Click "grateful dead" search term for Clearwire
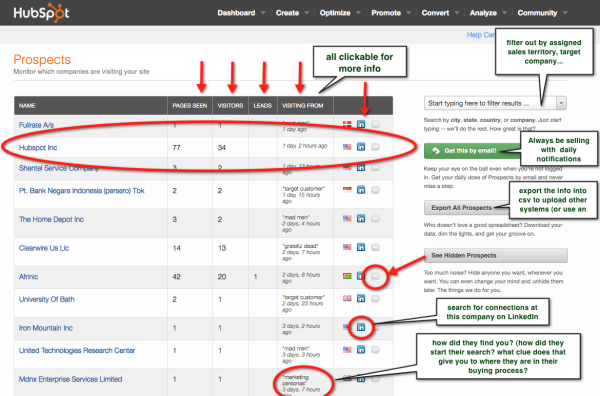 pos(300,246)
